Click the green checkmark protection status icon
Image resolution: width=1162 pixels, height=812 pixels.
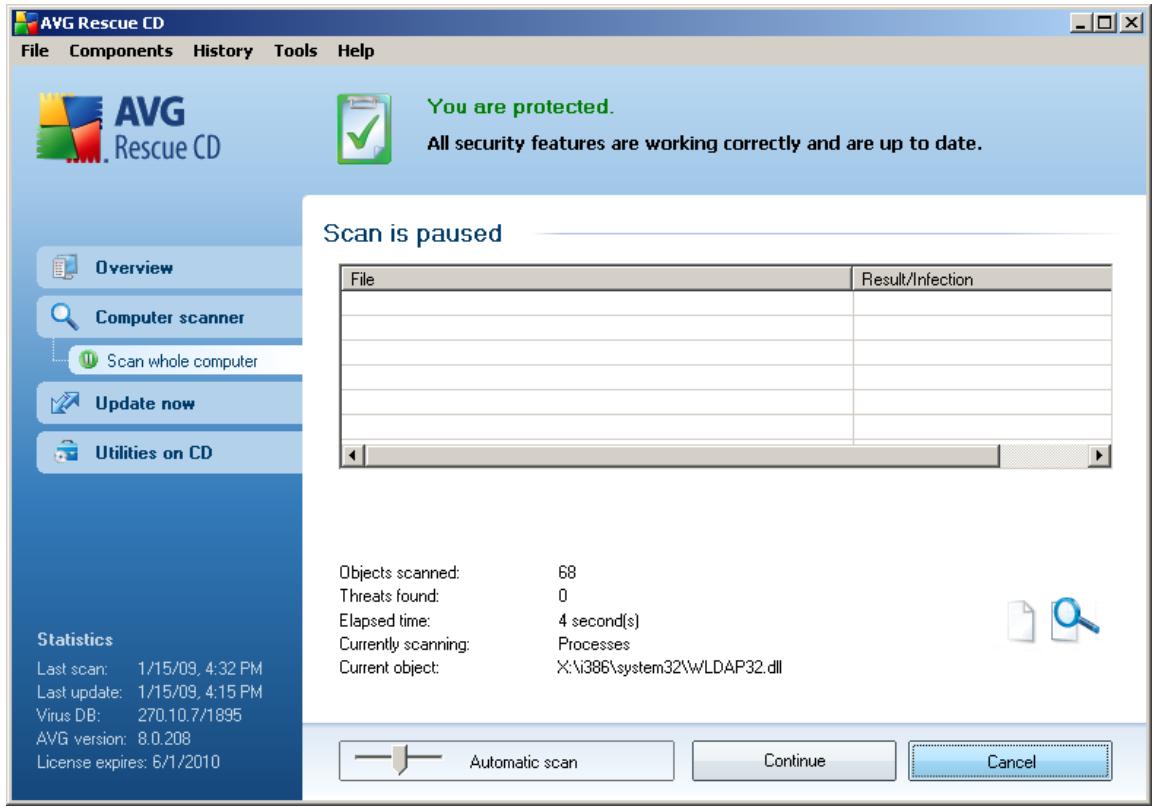pos(364,129)
